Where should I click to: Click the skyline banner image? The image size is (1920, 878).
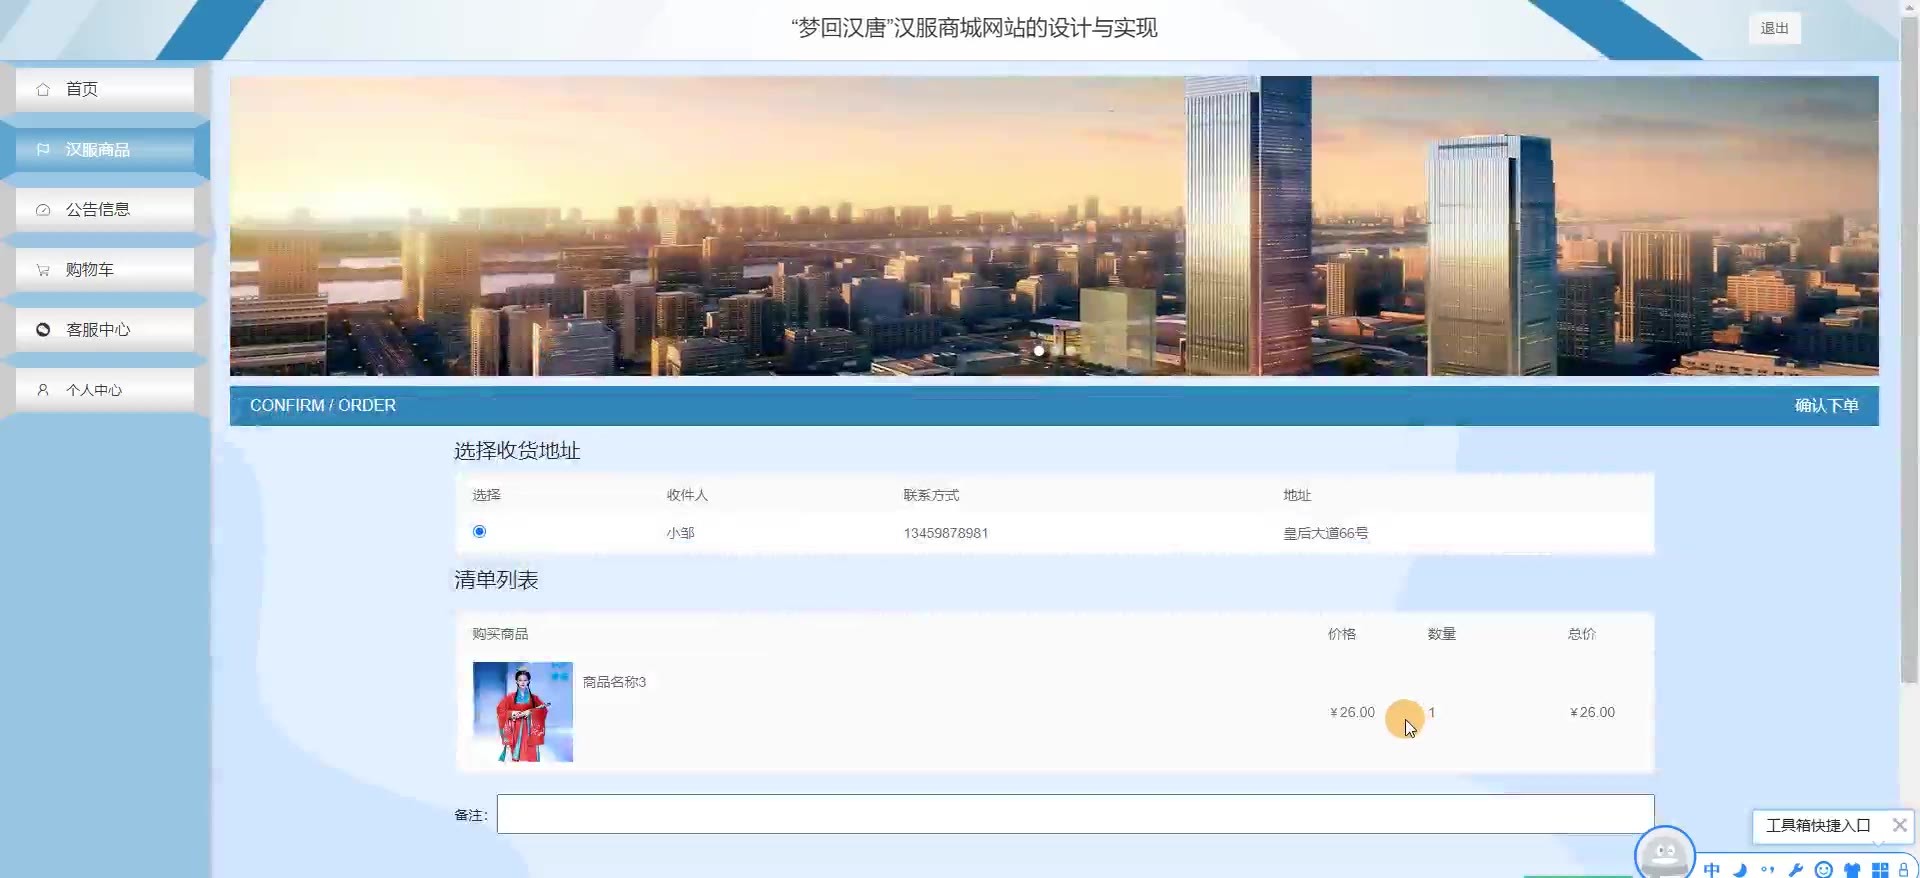[x=1054, y=226]
